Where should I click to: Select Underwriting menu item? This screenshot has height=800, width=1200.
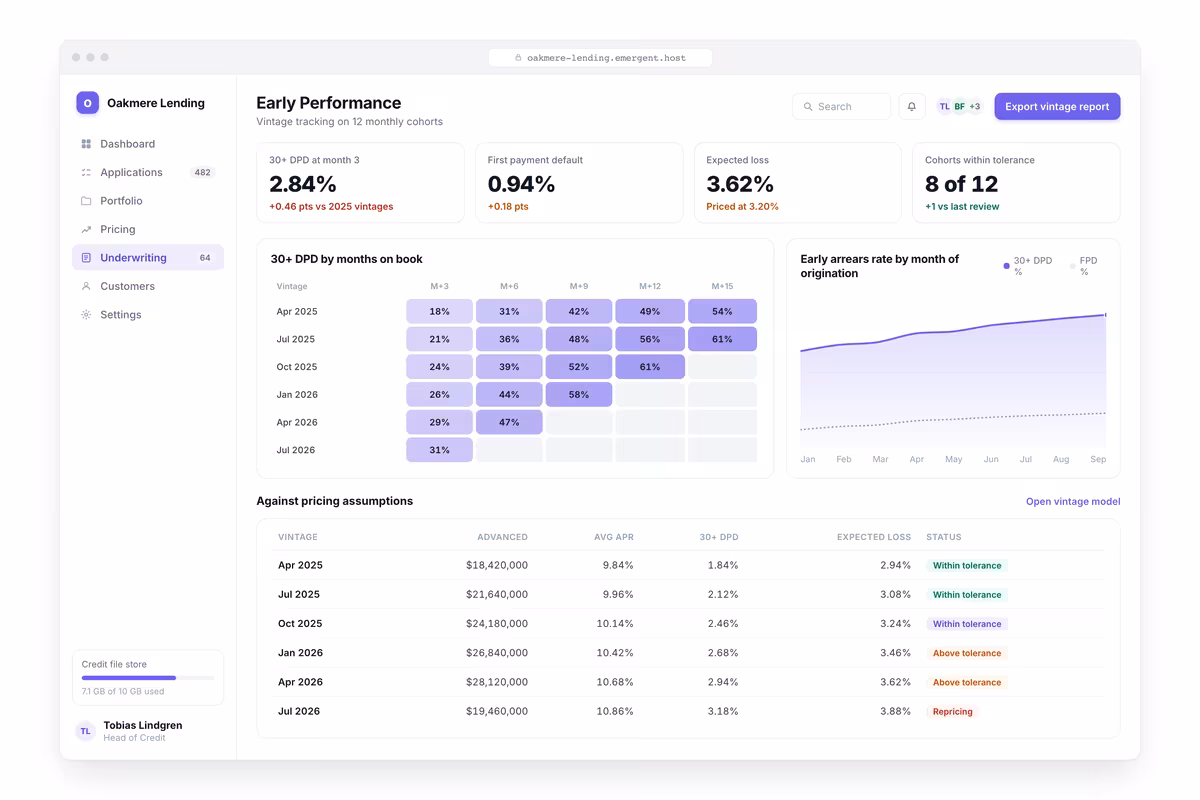[148, 258]
